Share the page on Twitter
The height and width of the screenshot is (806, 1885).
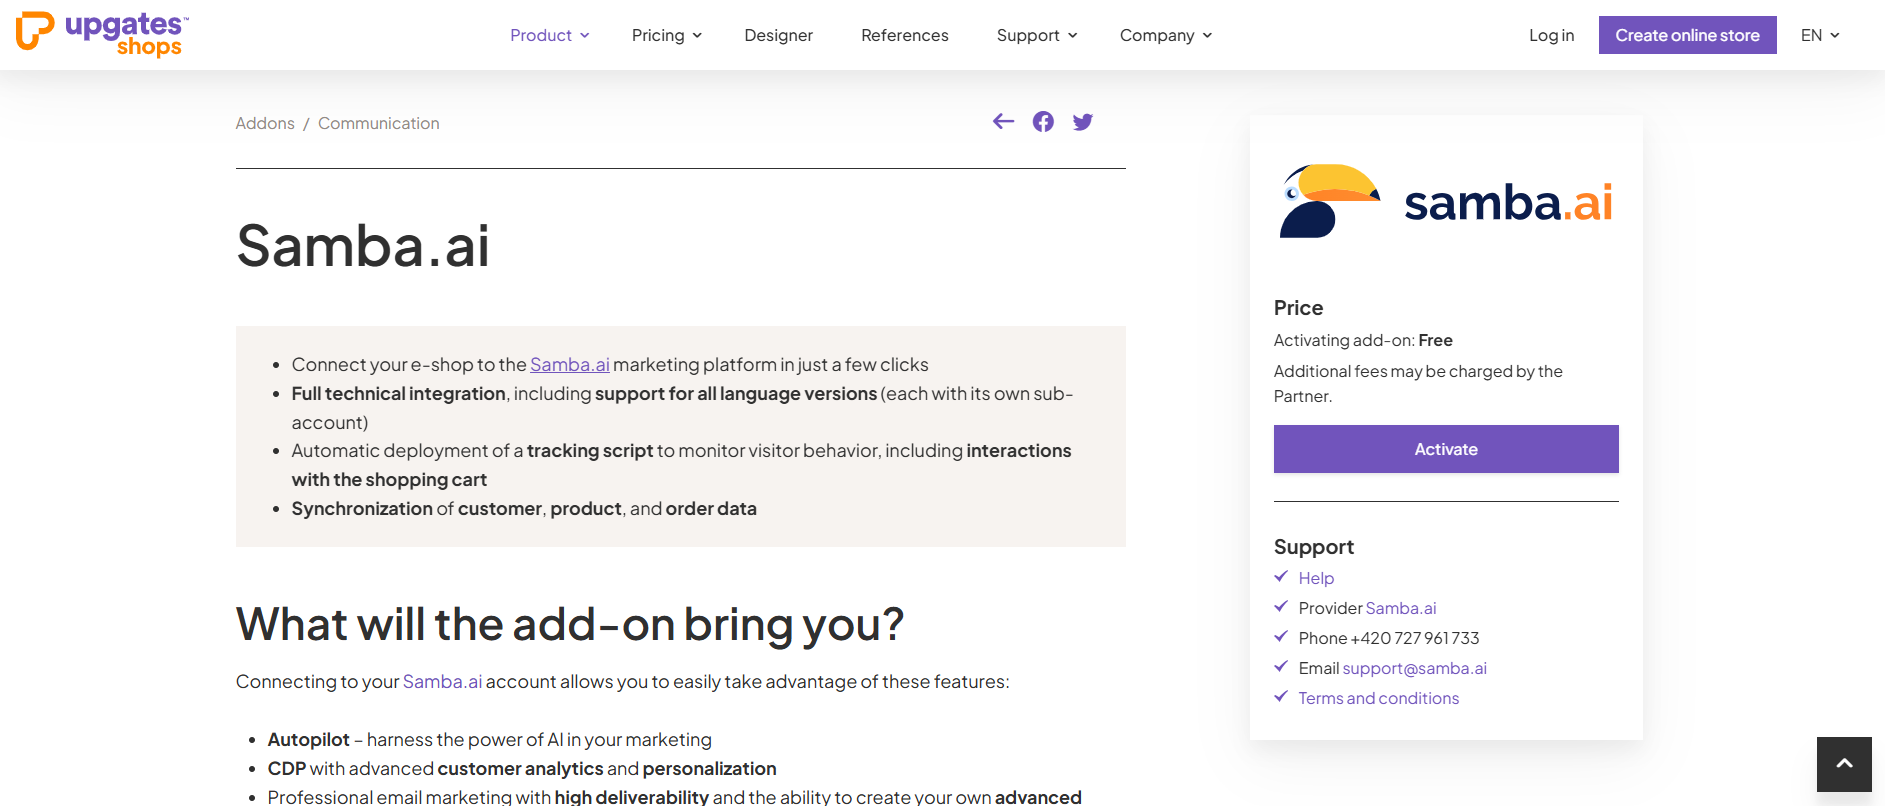pos(1082,122)
